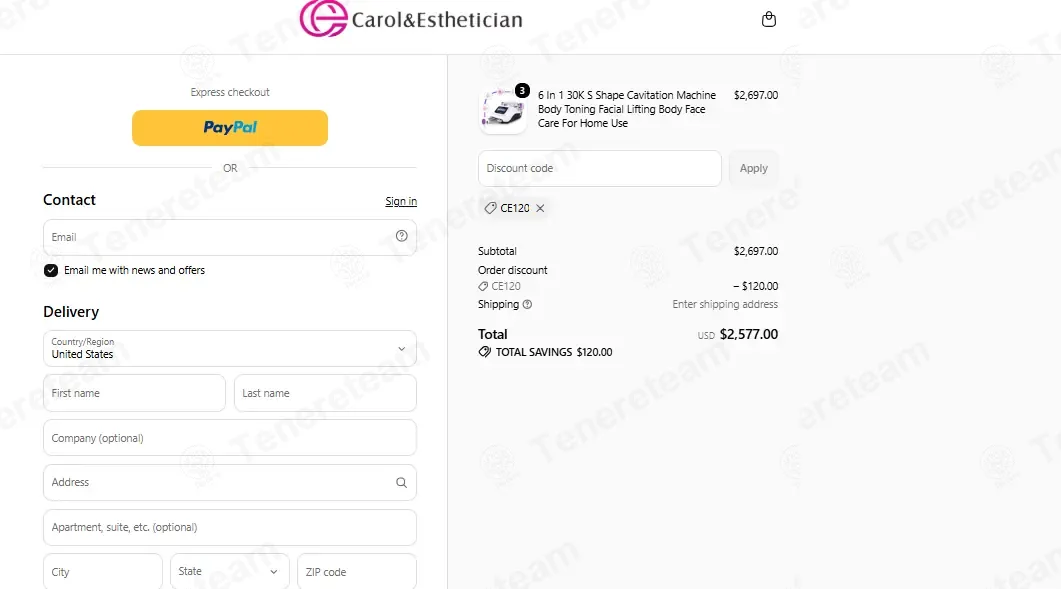Screen dimensions: 1061x589
Task: Apply the discount code
Action: (753, 169)
